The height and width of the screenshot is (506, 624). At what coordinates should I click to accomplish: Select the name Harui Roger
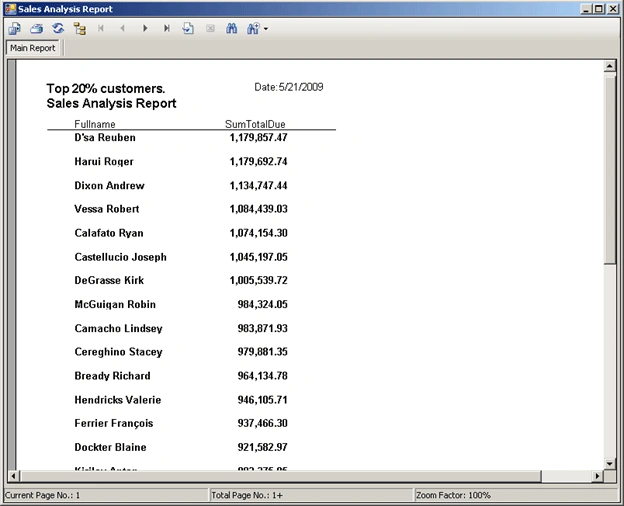point(104,162)
